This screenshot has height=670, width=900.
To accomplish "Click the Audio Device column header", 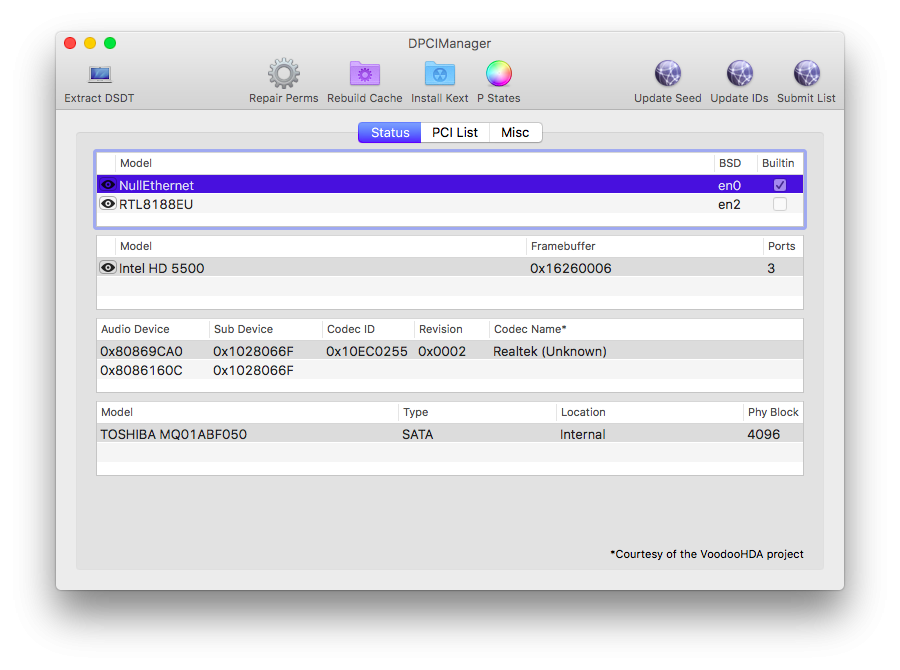I will (x=153, y=329).
